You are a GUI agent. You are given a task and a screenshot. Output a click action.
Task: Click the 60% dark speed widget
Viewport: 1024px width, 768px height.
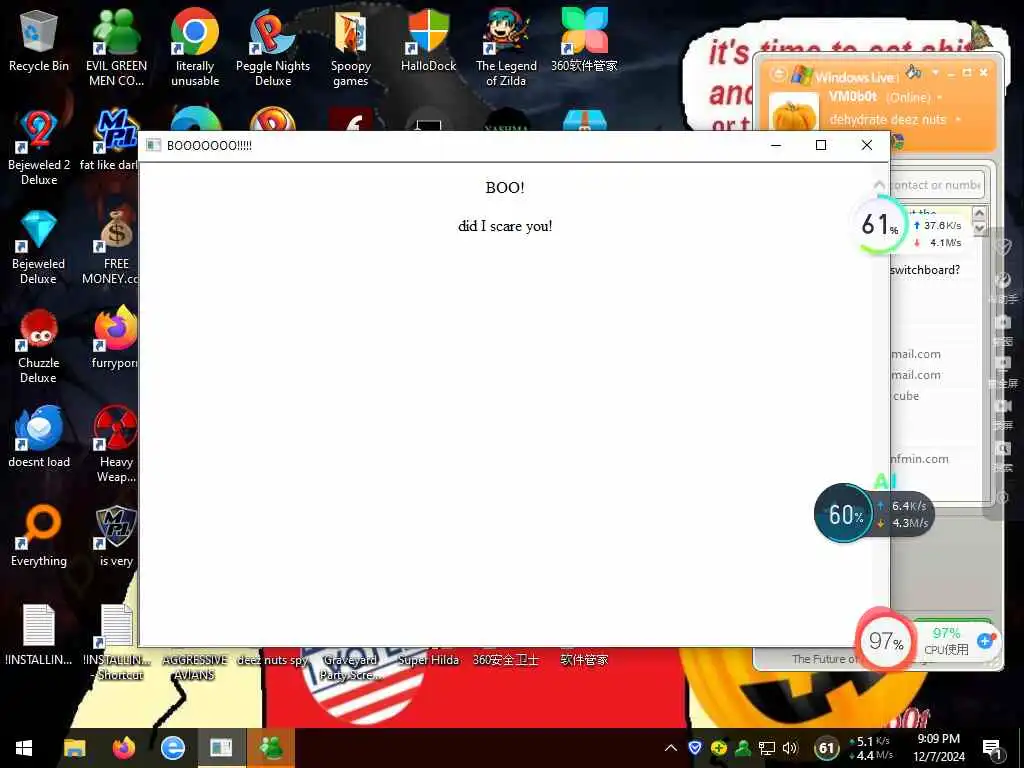844,514
